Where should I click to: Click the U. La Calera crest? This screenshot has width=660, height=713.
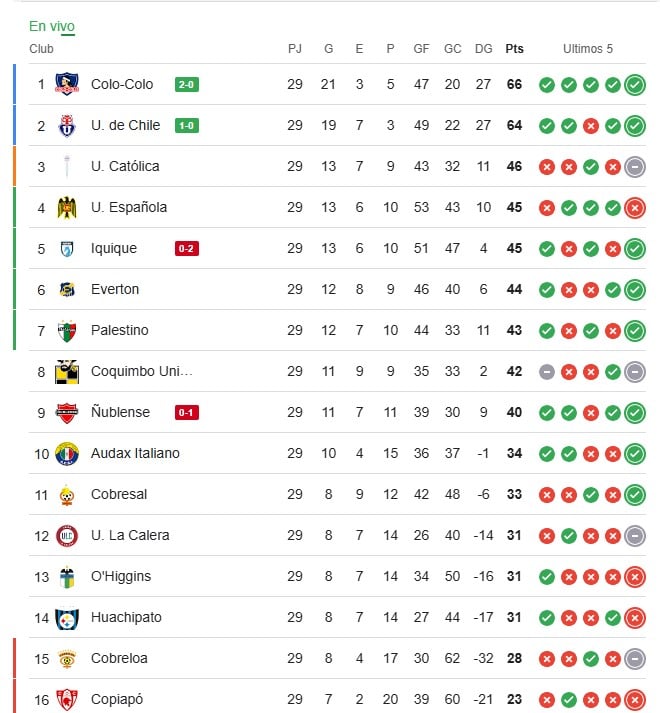tap(67, 536)
